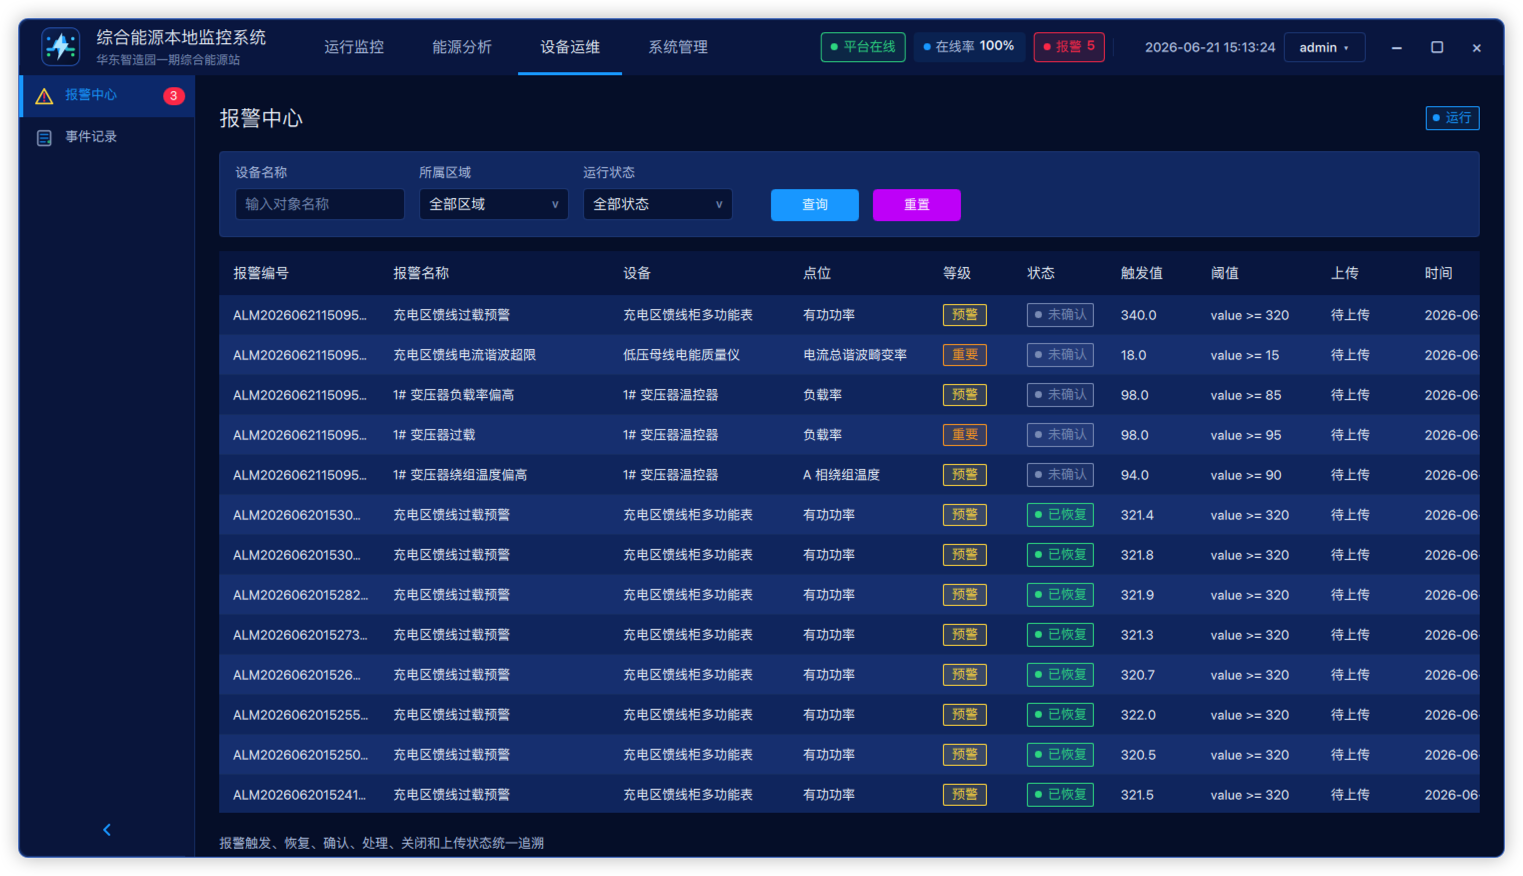Open 事件记录 list icon
The image size is (1523, 876).
[44, 138]
